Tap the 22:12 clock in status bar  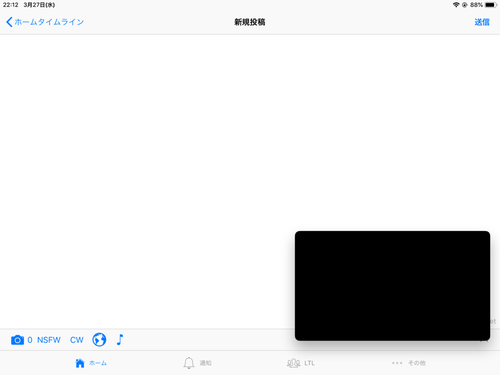11,5
